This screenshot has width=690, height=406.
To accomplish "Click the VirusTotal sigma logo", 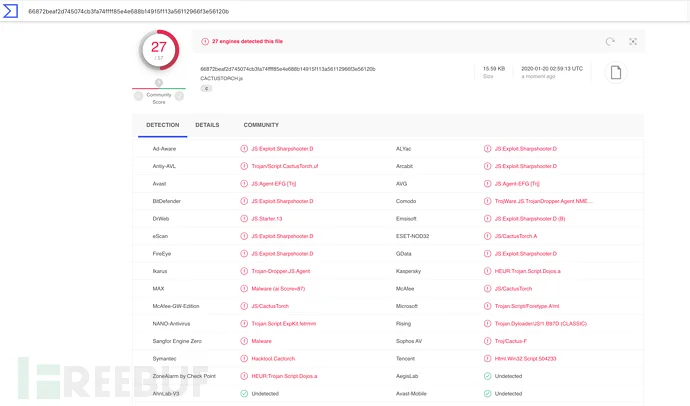I will (x=10, y=11).
